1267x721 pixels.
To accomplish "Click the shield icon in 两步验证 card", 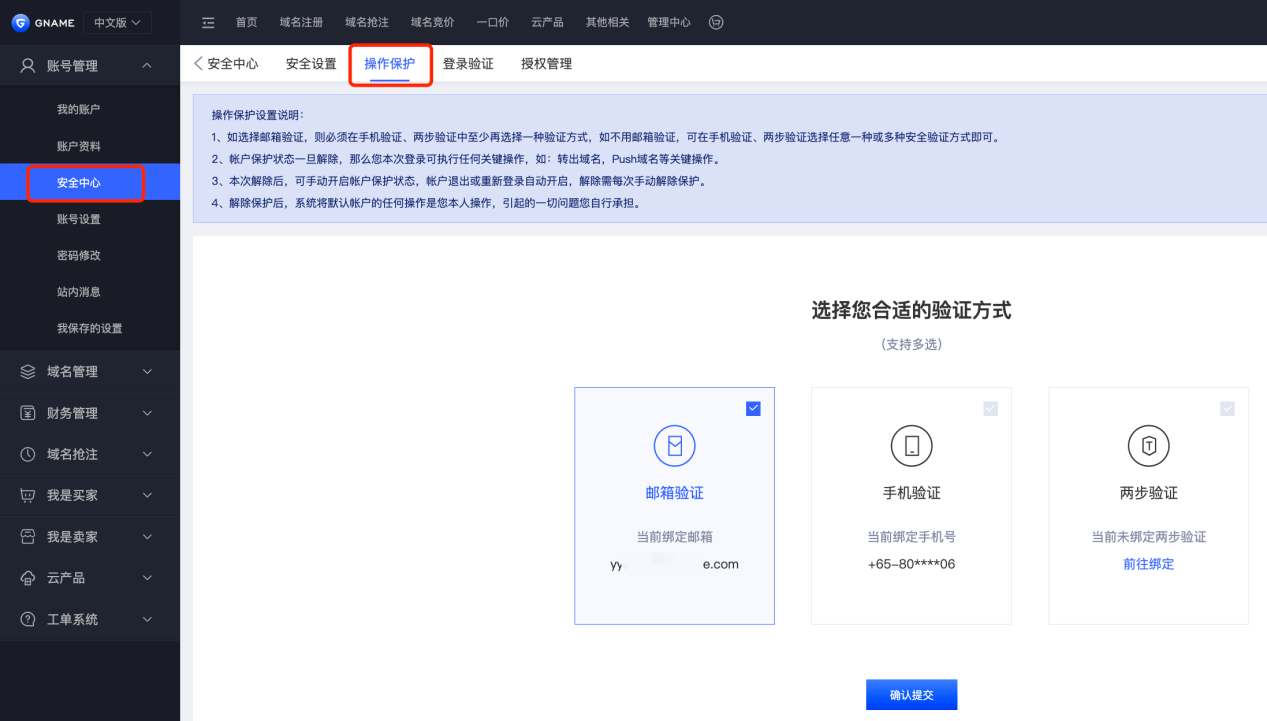I will click(1148, 446).
